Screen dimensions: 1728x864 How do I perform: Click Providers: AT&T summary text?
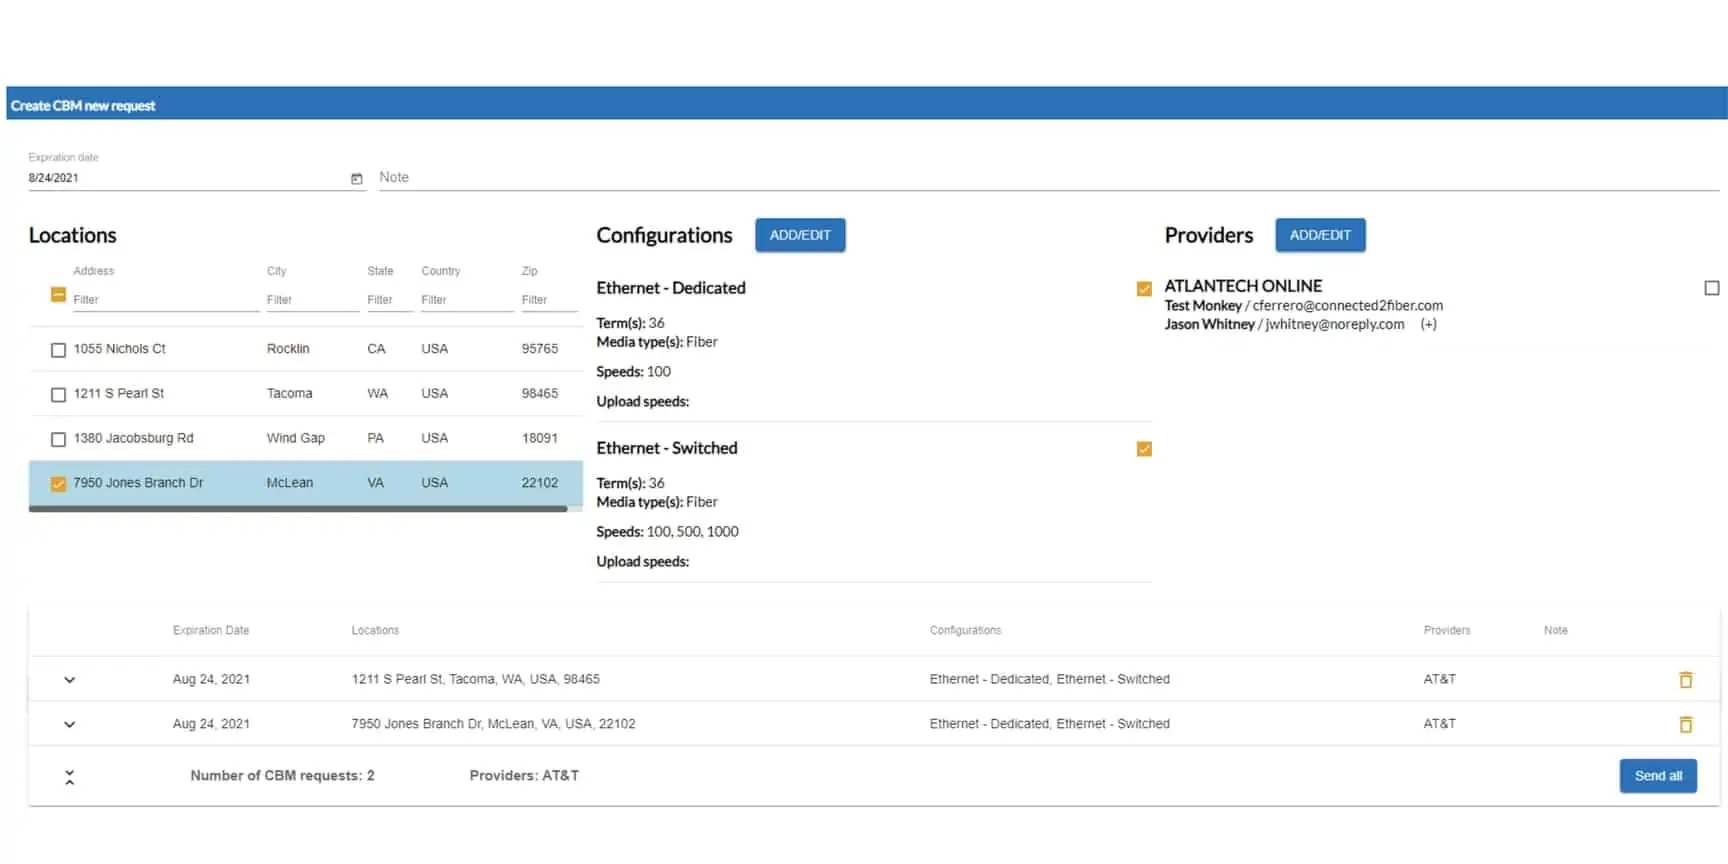[524, 776]
